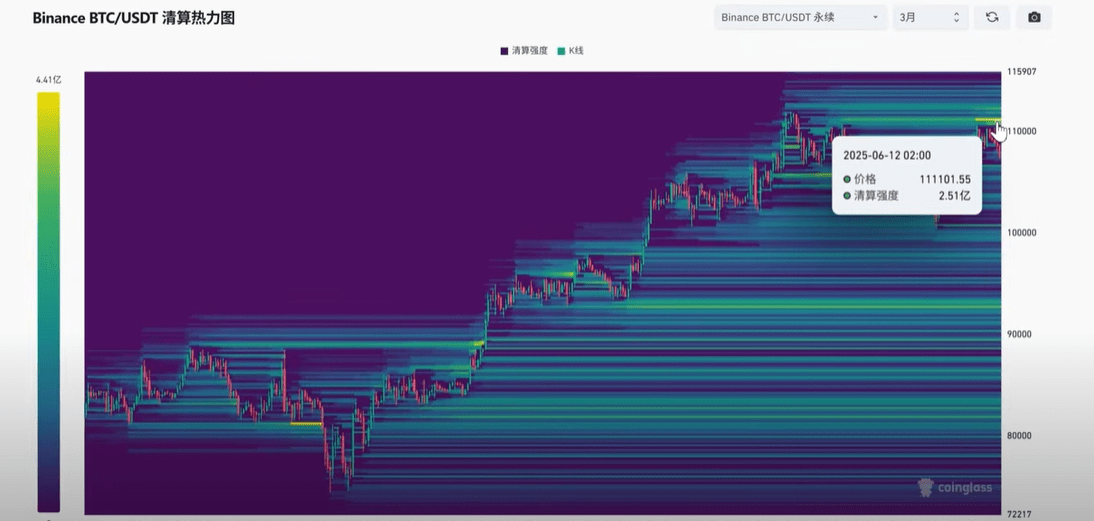Image resolution: width=1094 pixels, height=521 pixels.
Task: Click the 115907 price axis label
Action: (1020, 72)
